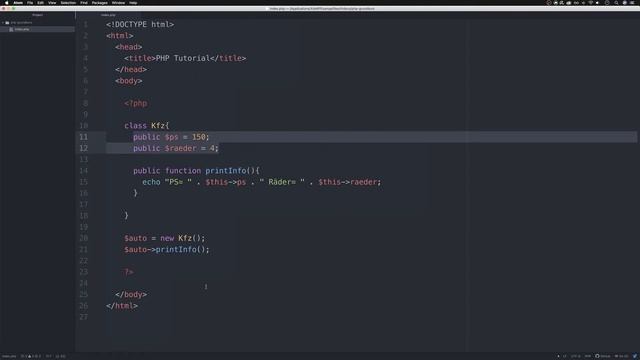Open macOS Spotlight search
The width and height of the screenshot is (640, 360).
point(616,2)
